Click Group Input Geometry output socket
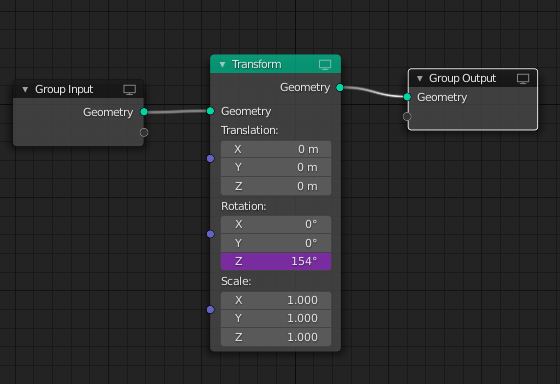The width and height of the screenshot is (560, 384). pyautogui.click(x=144, y=112)
